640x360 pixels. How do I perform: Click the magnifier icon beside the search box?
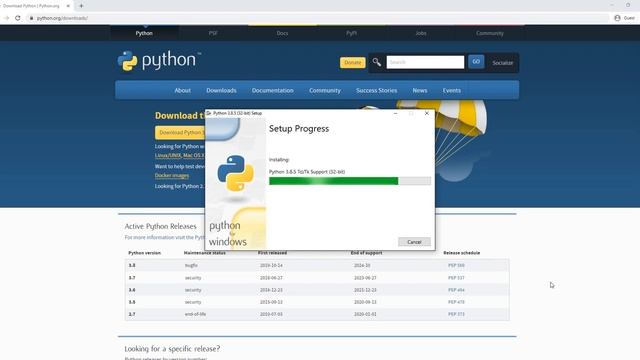pyautogui.click(x=377, y=62)
